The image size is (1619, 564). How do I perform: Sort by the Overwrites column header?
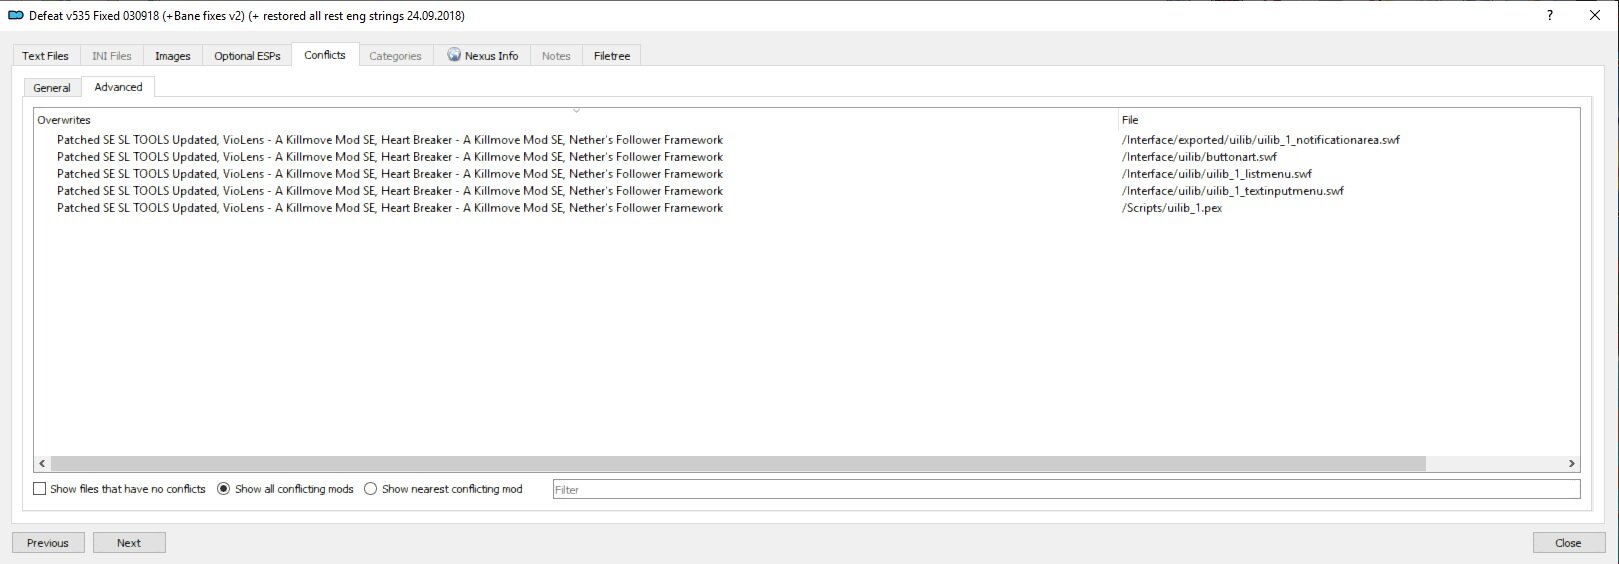coord(576,120)
